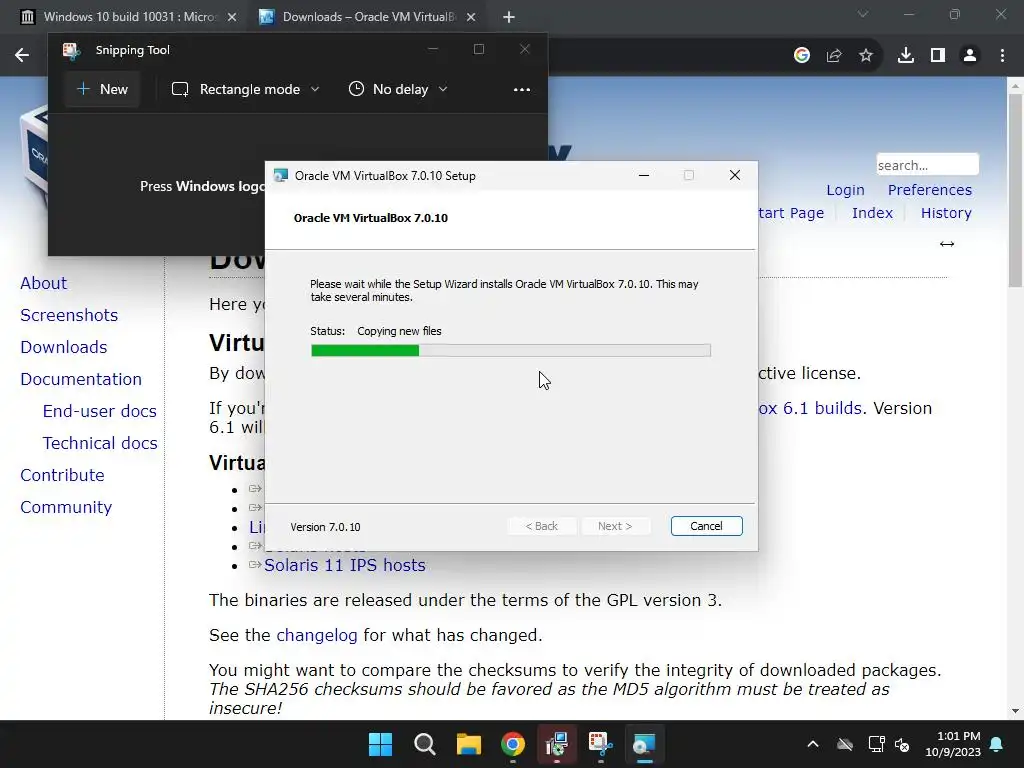1024x768 pixels.
Task: Open File Explorer from taskbar
Action: tap(468, 744)
